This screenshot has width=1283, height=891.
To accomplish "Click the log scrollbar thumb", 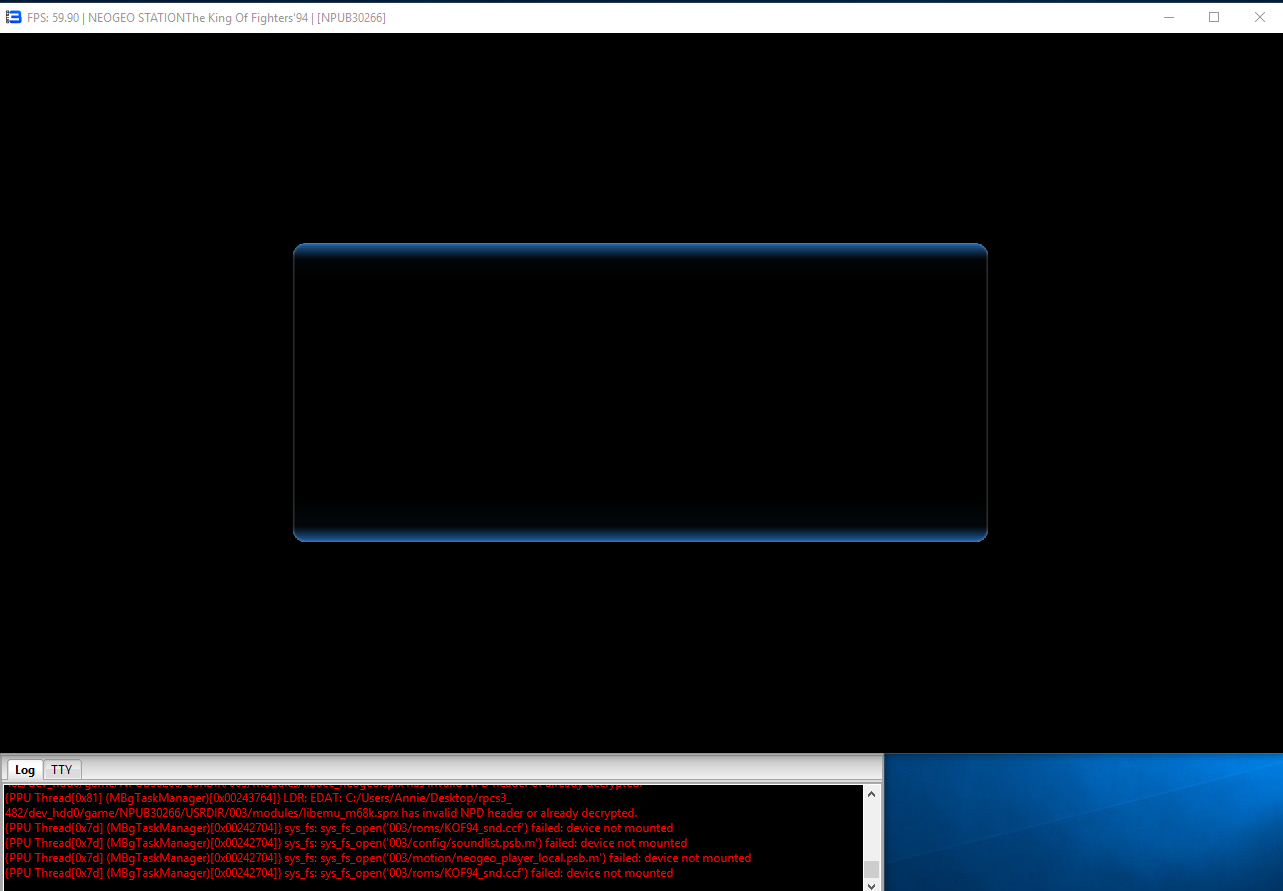I will tap(871, 869).
